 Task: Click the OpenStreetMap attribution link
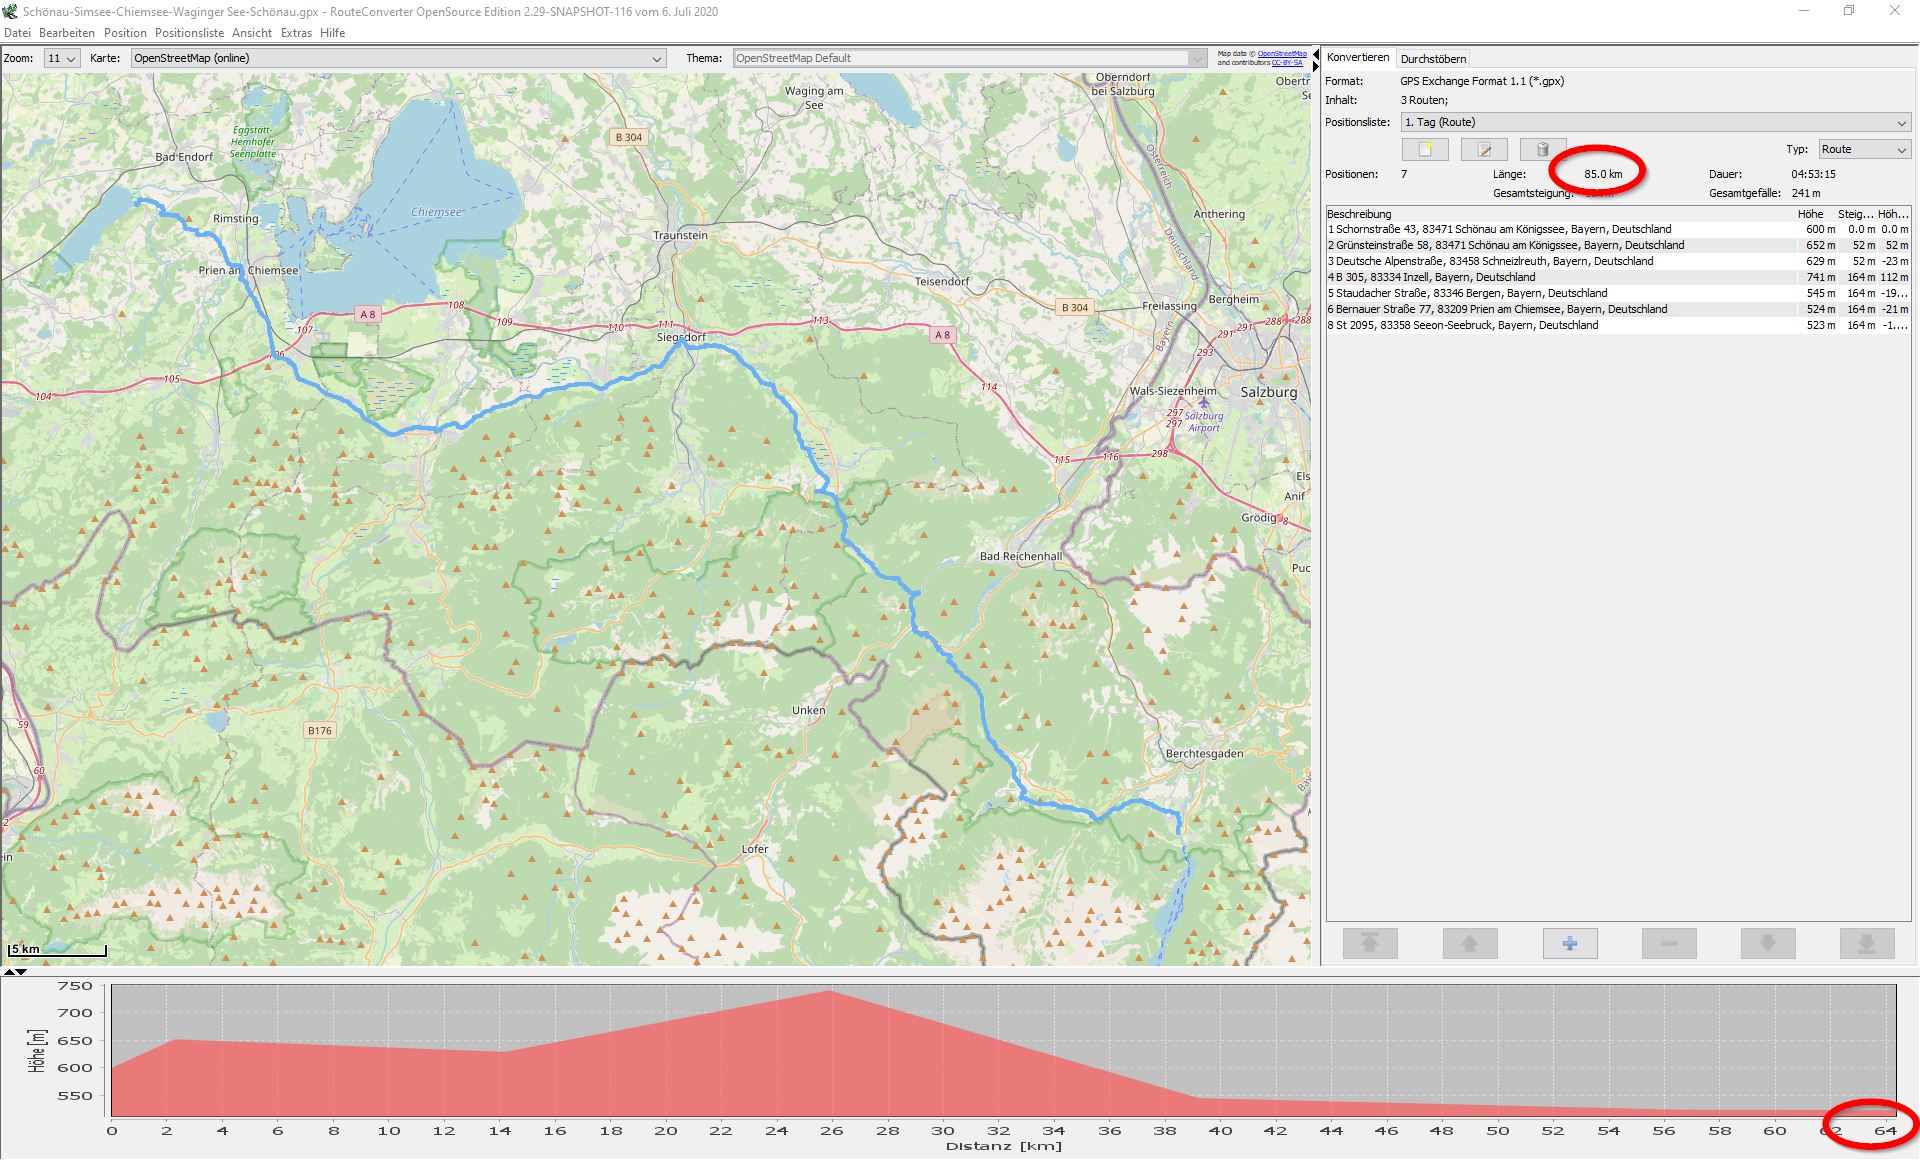click(1281, 54)
